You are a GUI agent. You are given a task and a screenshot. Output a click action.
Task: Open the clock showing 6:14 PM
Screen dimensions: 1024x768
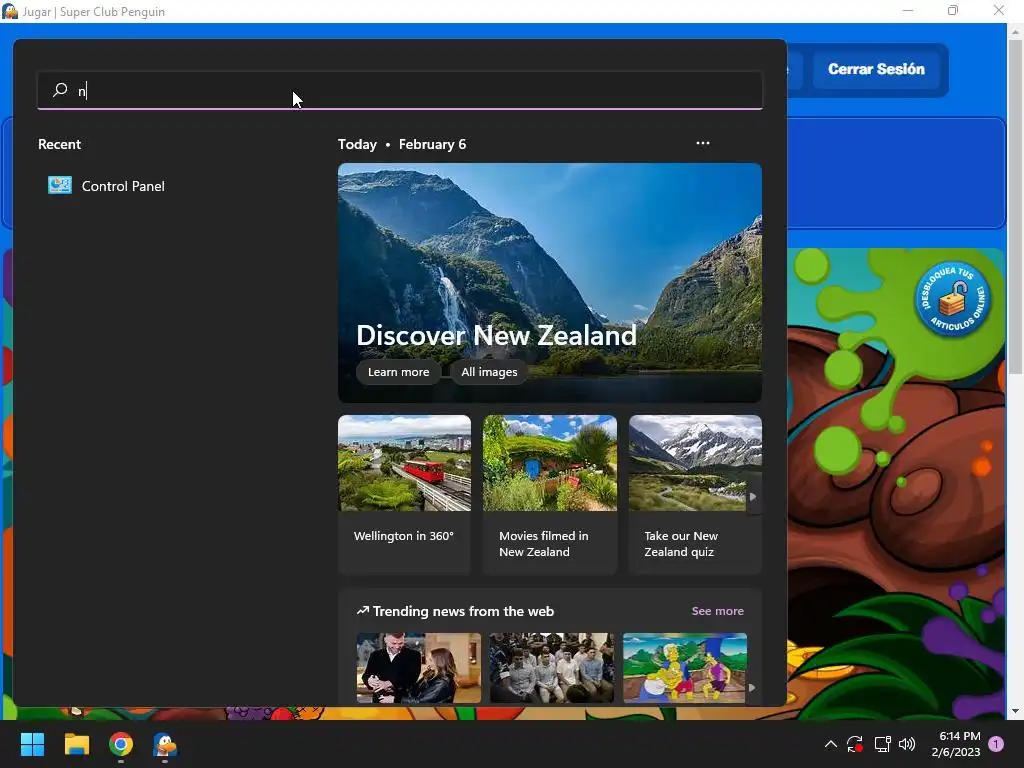point(956,744)
